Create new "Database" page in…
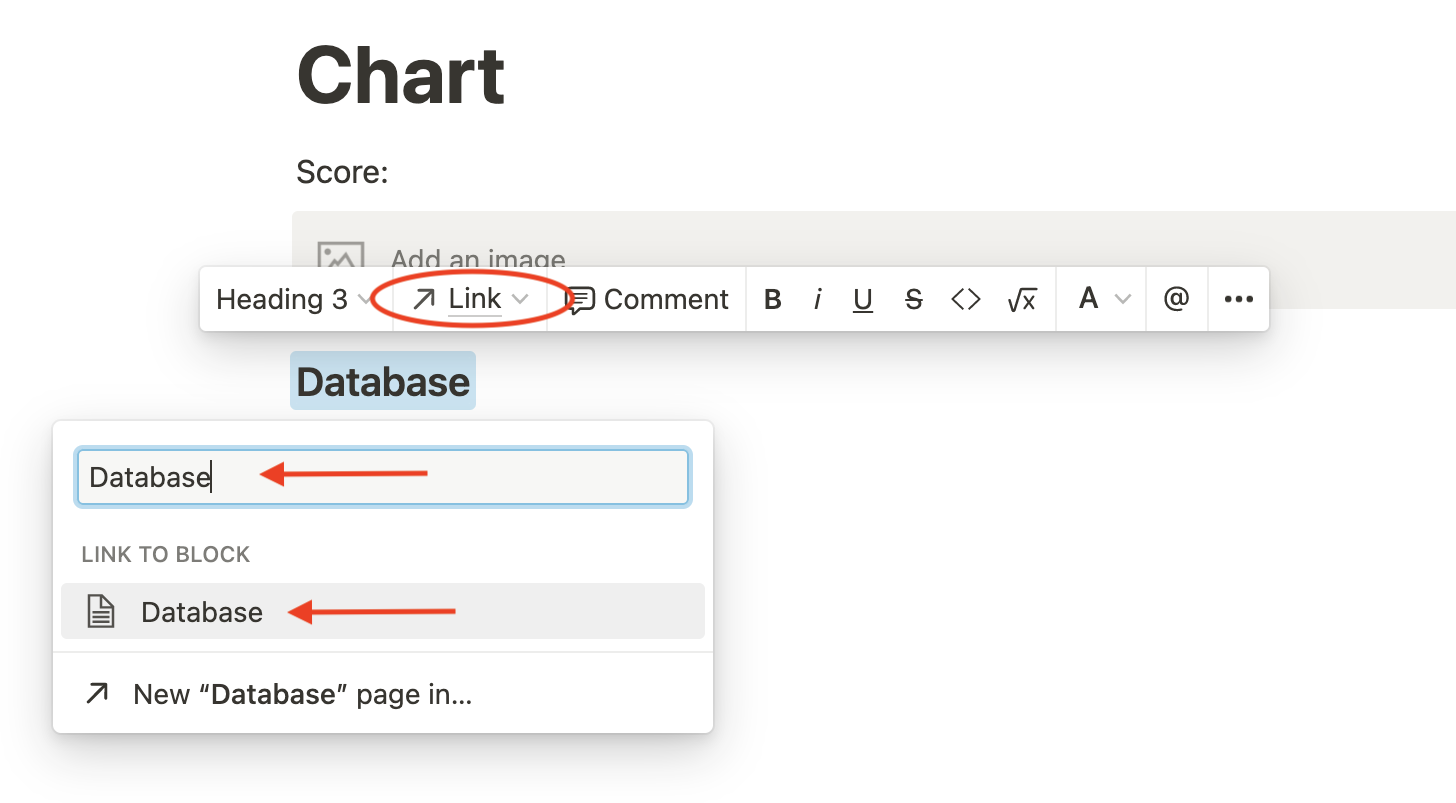The image size is (1456, 803). [x=383, y=694]
